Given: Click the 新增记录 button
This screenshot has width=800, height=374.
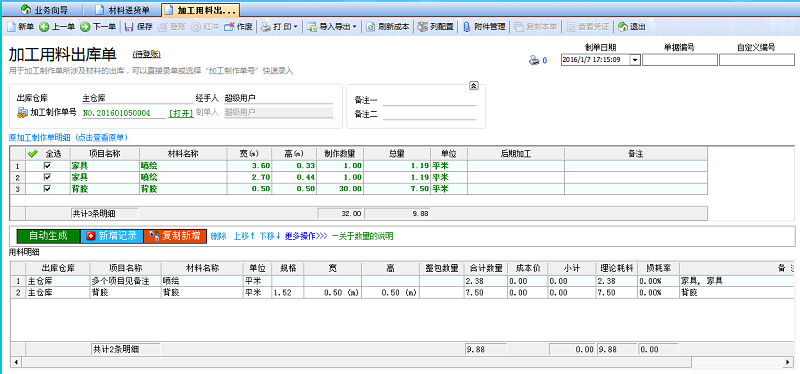Looking at the screenshot, I should tap(112, 236).
